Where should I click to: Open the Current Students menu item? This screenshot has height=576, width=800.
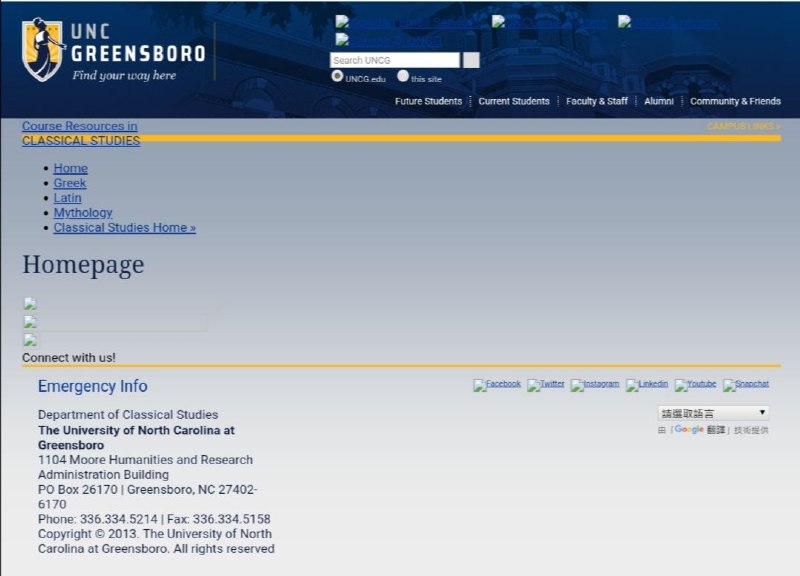point(514,101)
